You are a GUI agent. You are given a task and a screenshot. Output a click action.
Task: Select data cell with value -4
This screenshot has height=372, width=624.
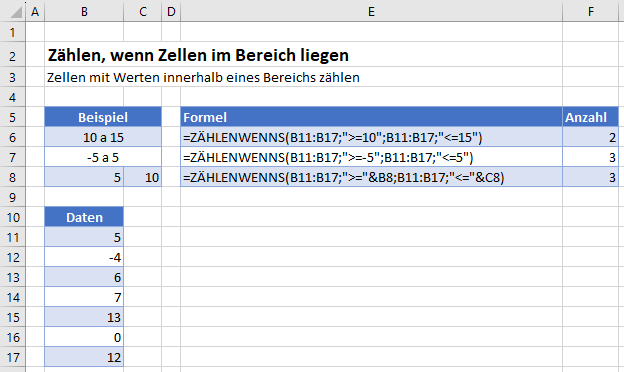click(x=84, y=257)
